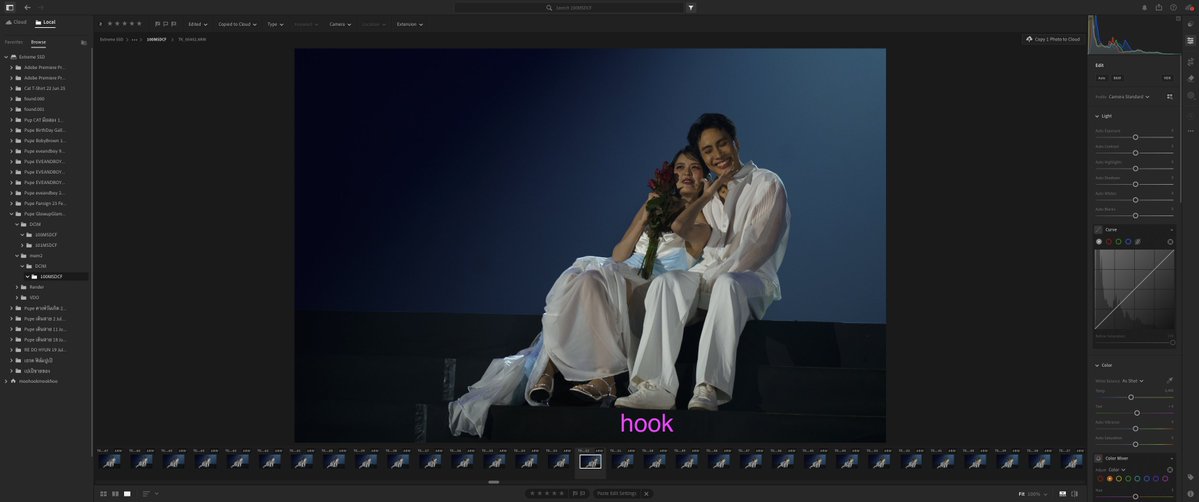
Task: Toggle the left panel layout icon
Action: (10, 8)
